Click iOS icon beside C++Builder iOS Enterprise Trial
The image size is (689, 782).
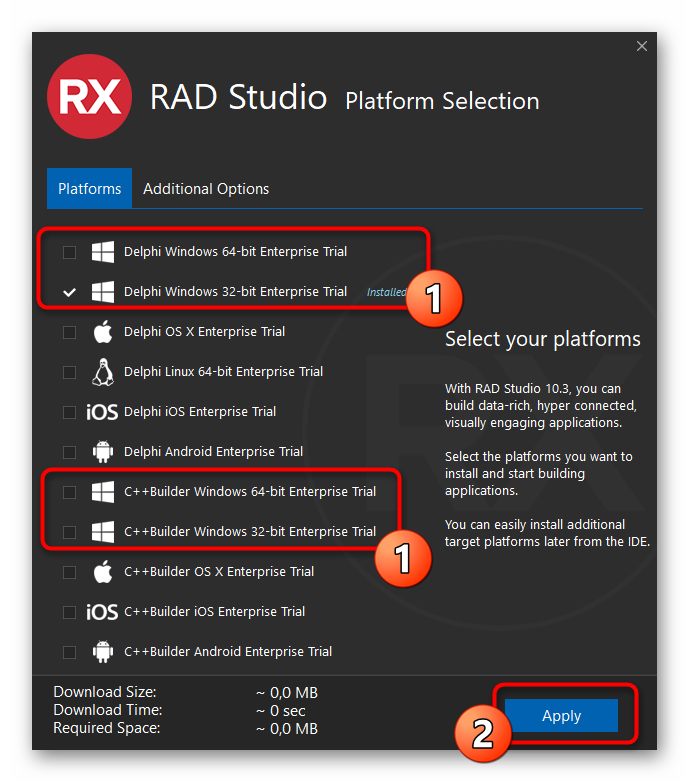point(102,612)
